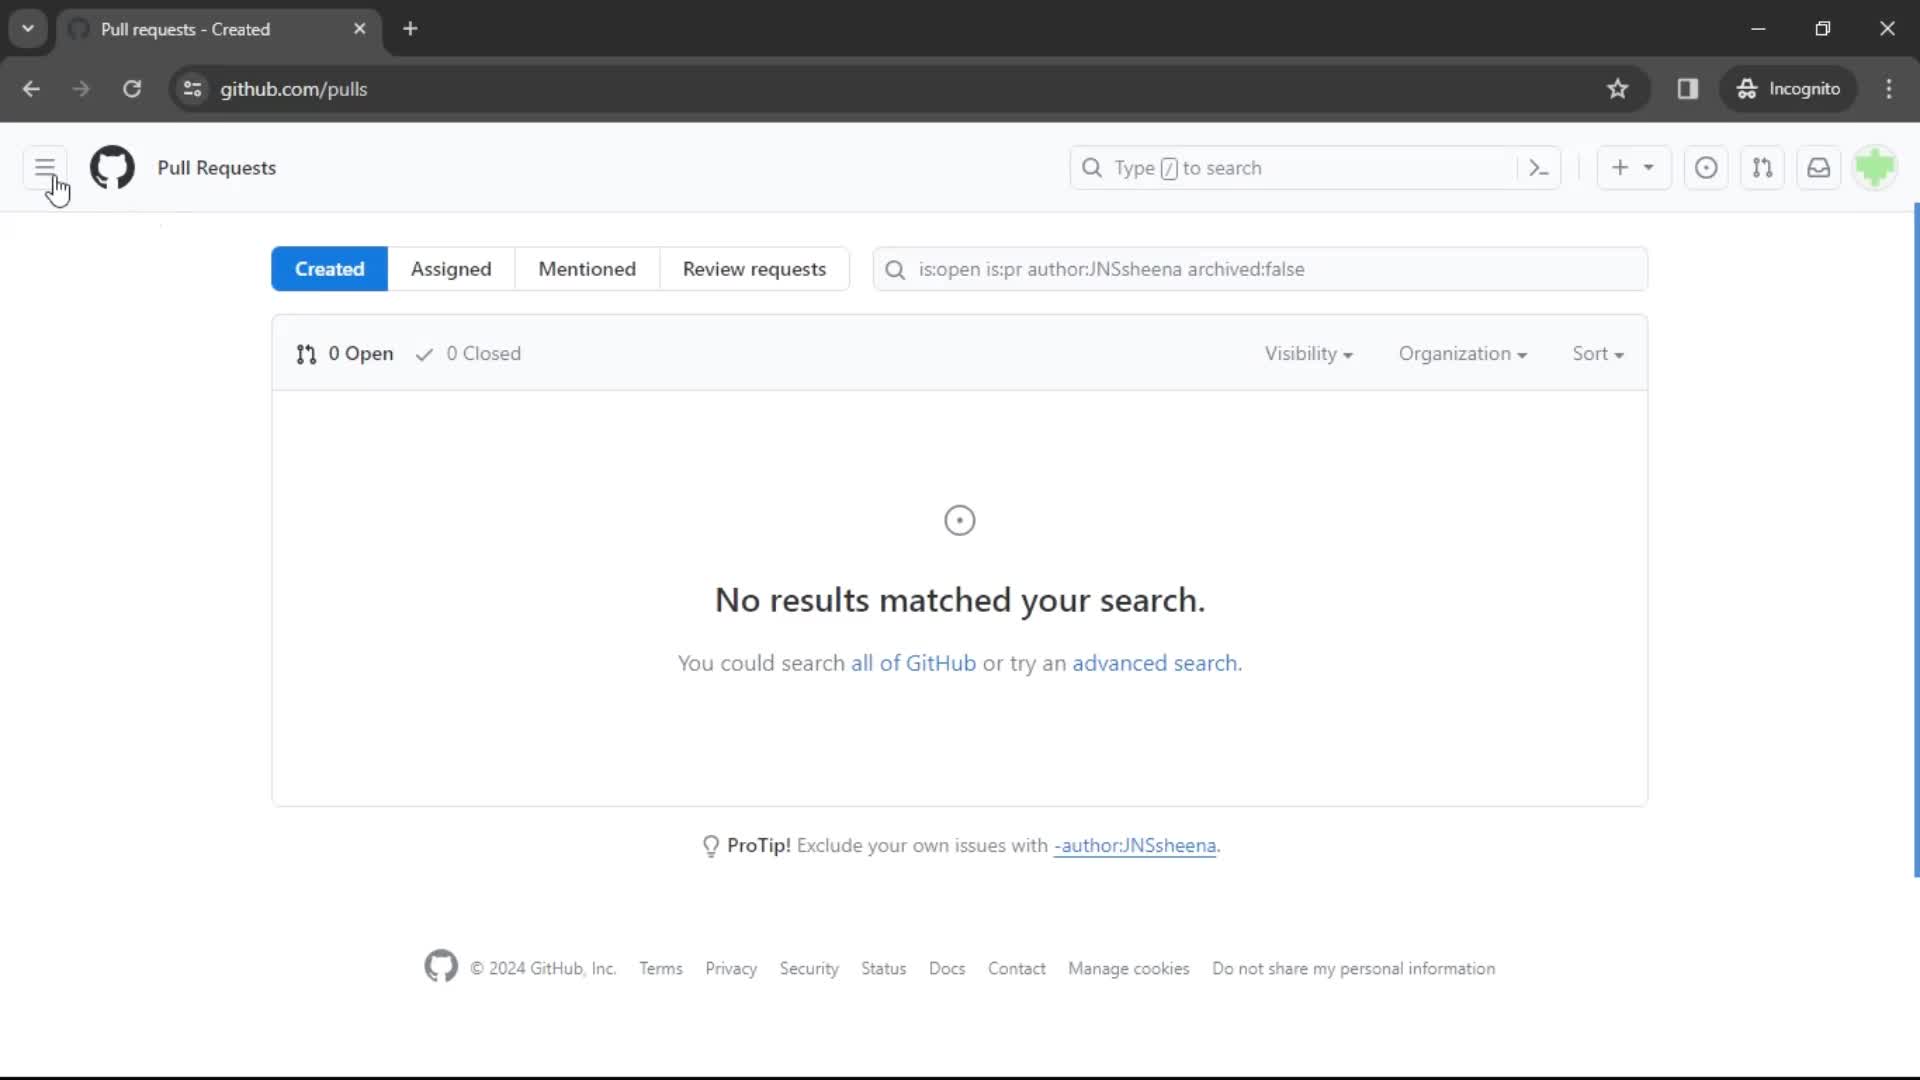Click the search input field
The height and width of the screenshot is (1080, 1920).
[1259, 268]
